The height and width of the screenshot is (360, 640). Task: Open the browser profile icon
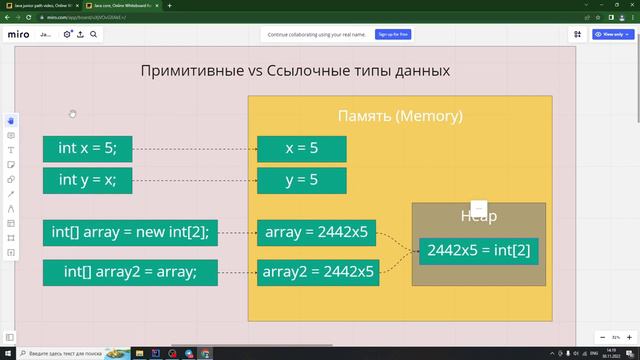pyautogui.click(x=622, y=18)
